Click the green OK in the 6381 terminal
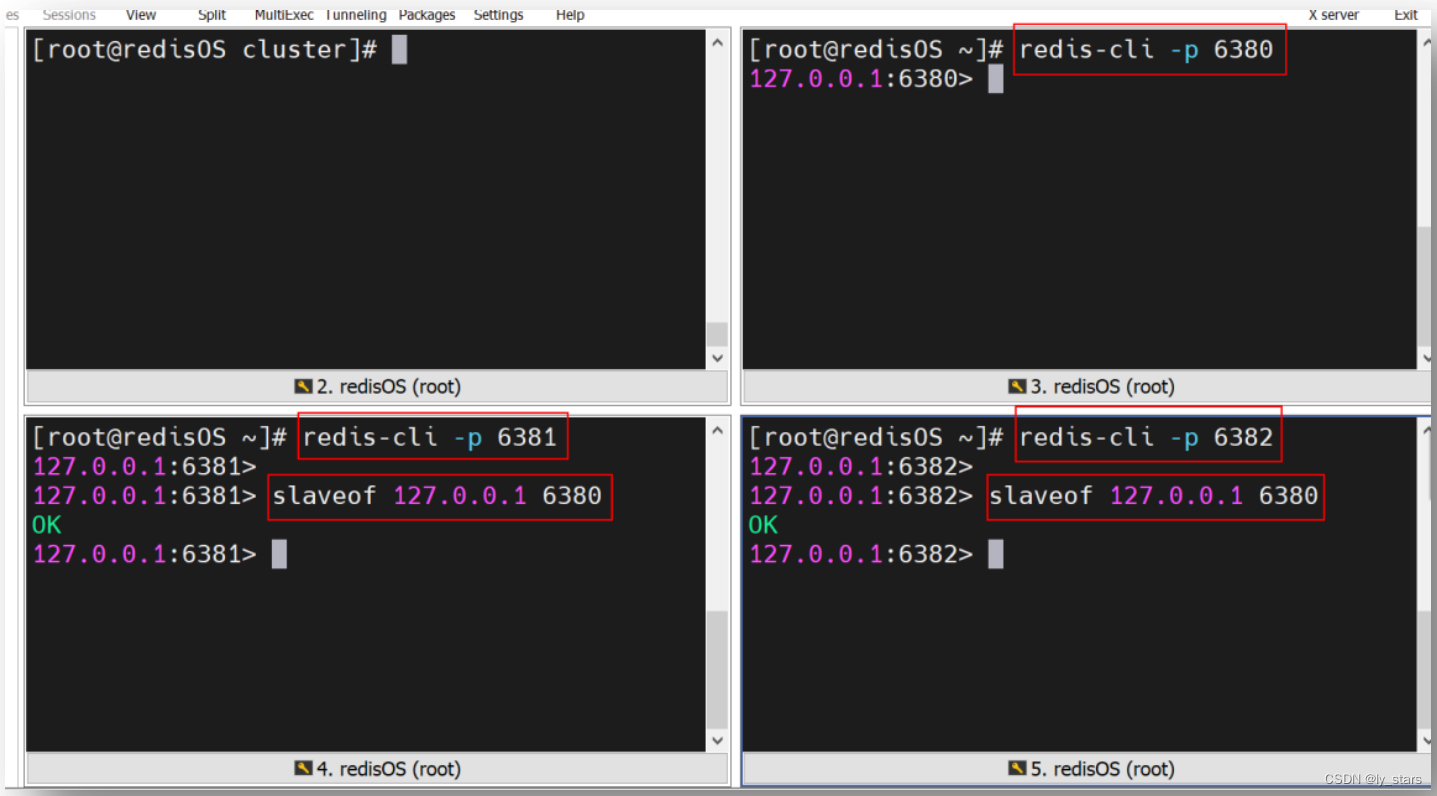 click(x=47, y=525)
